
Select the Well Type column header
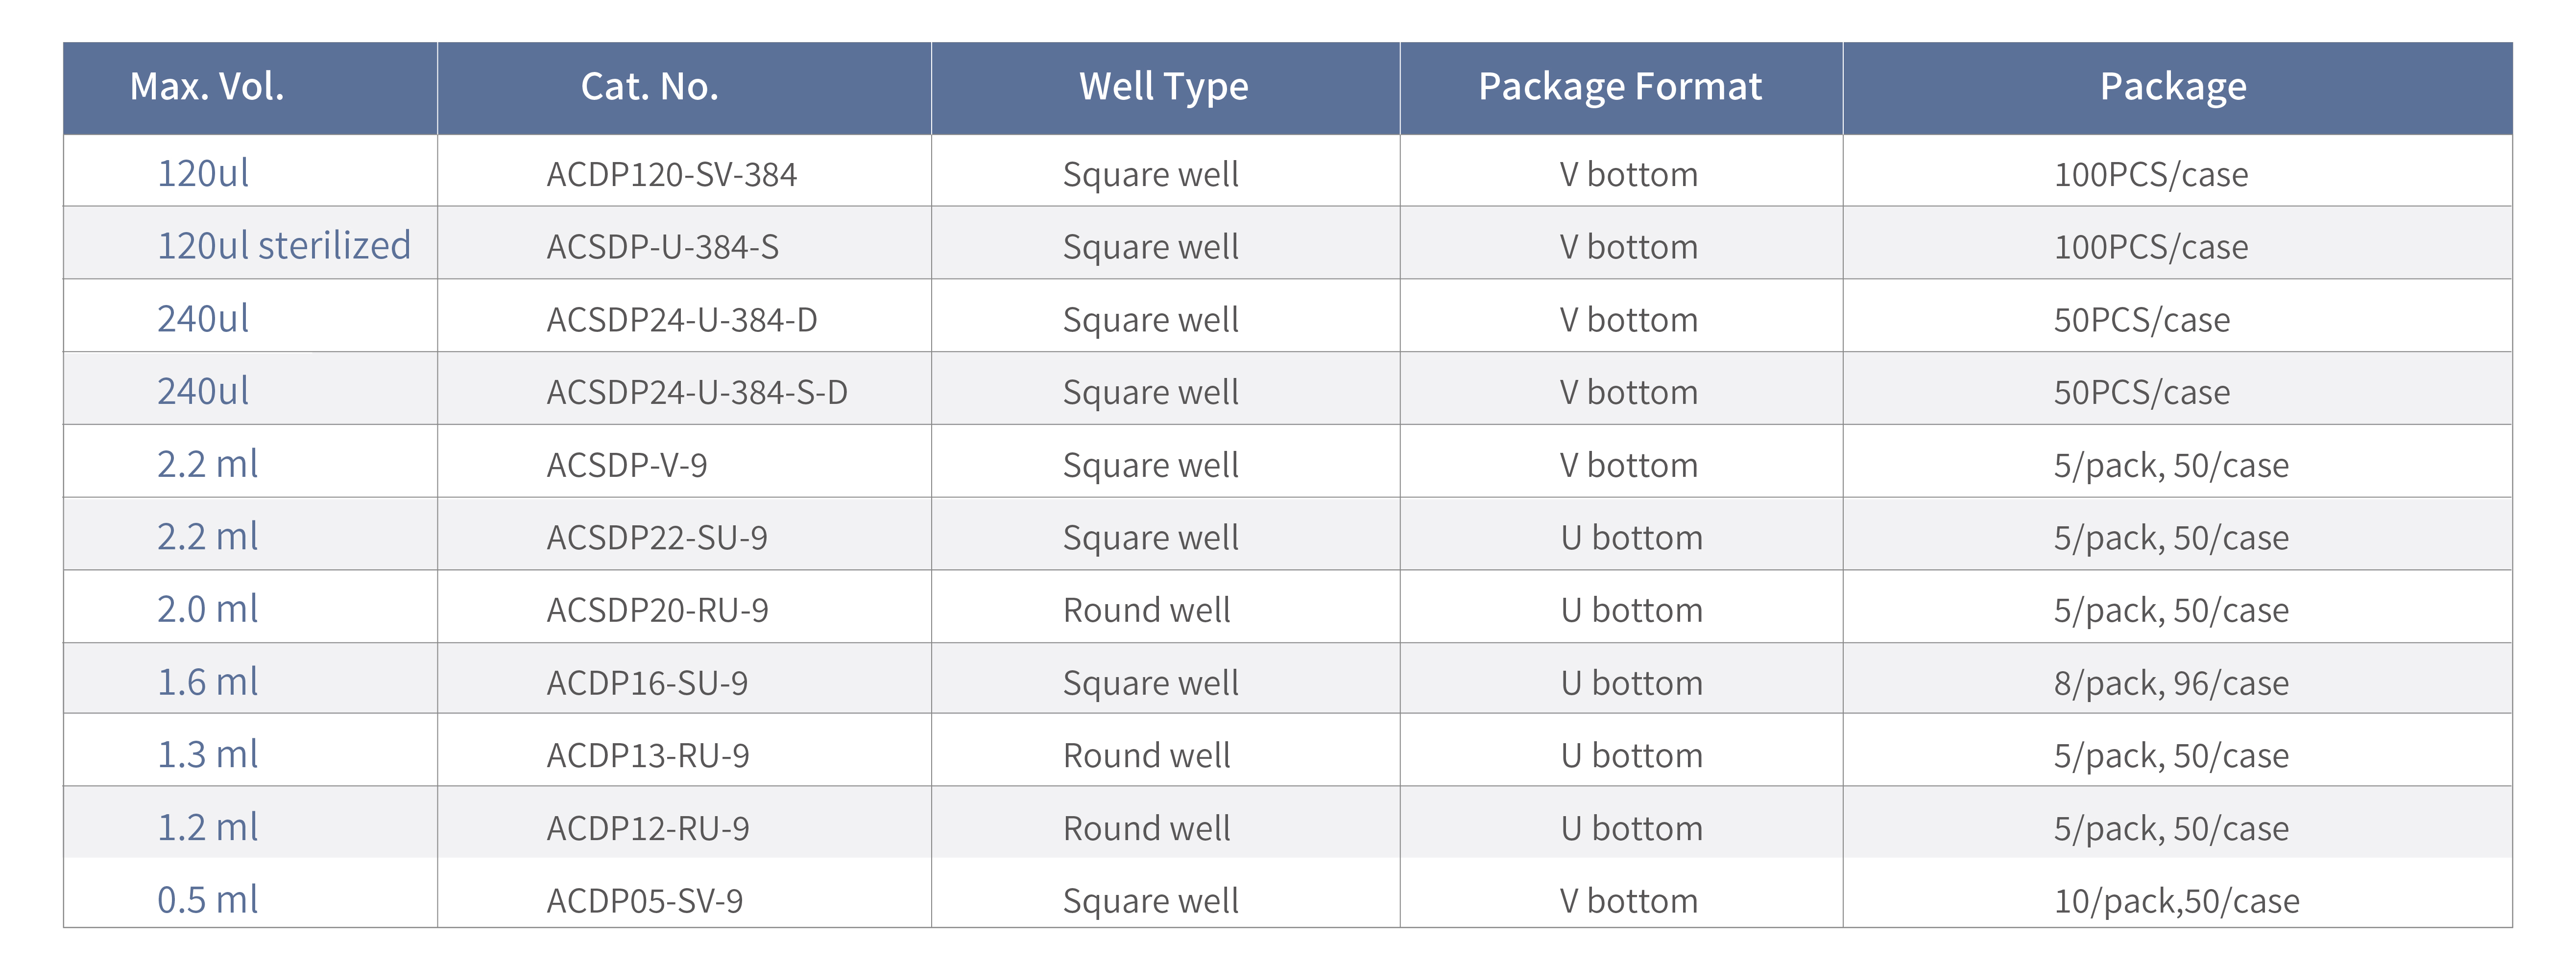coord(1164,87)
